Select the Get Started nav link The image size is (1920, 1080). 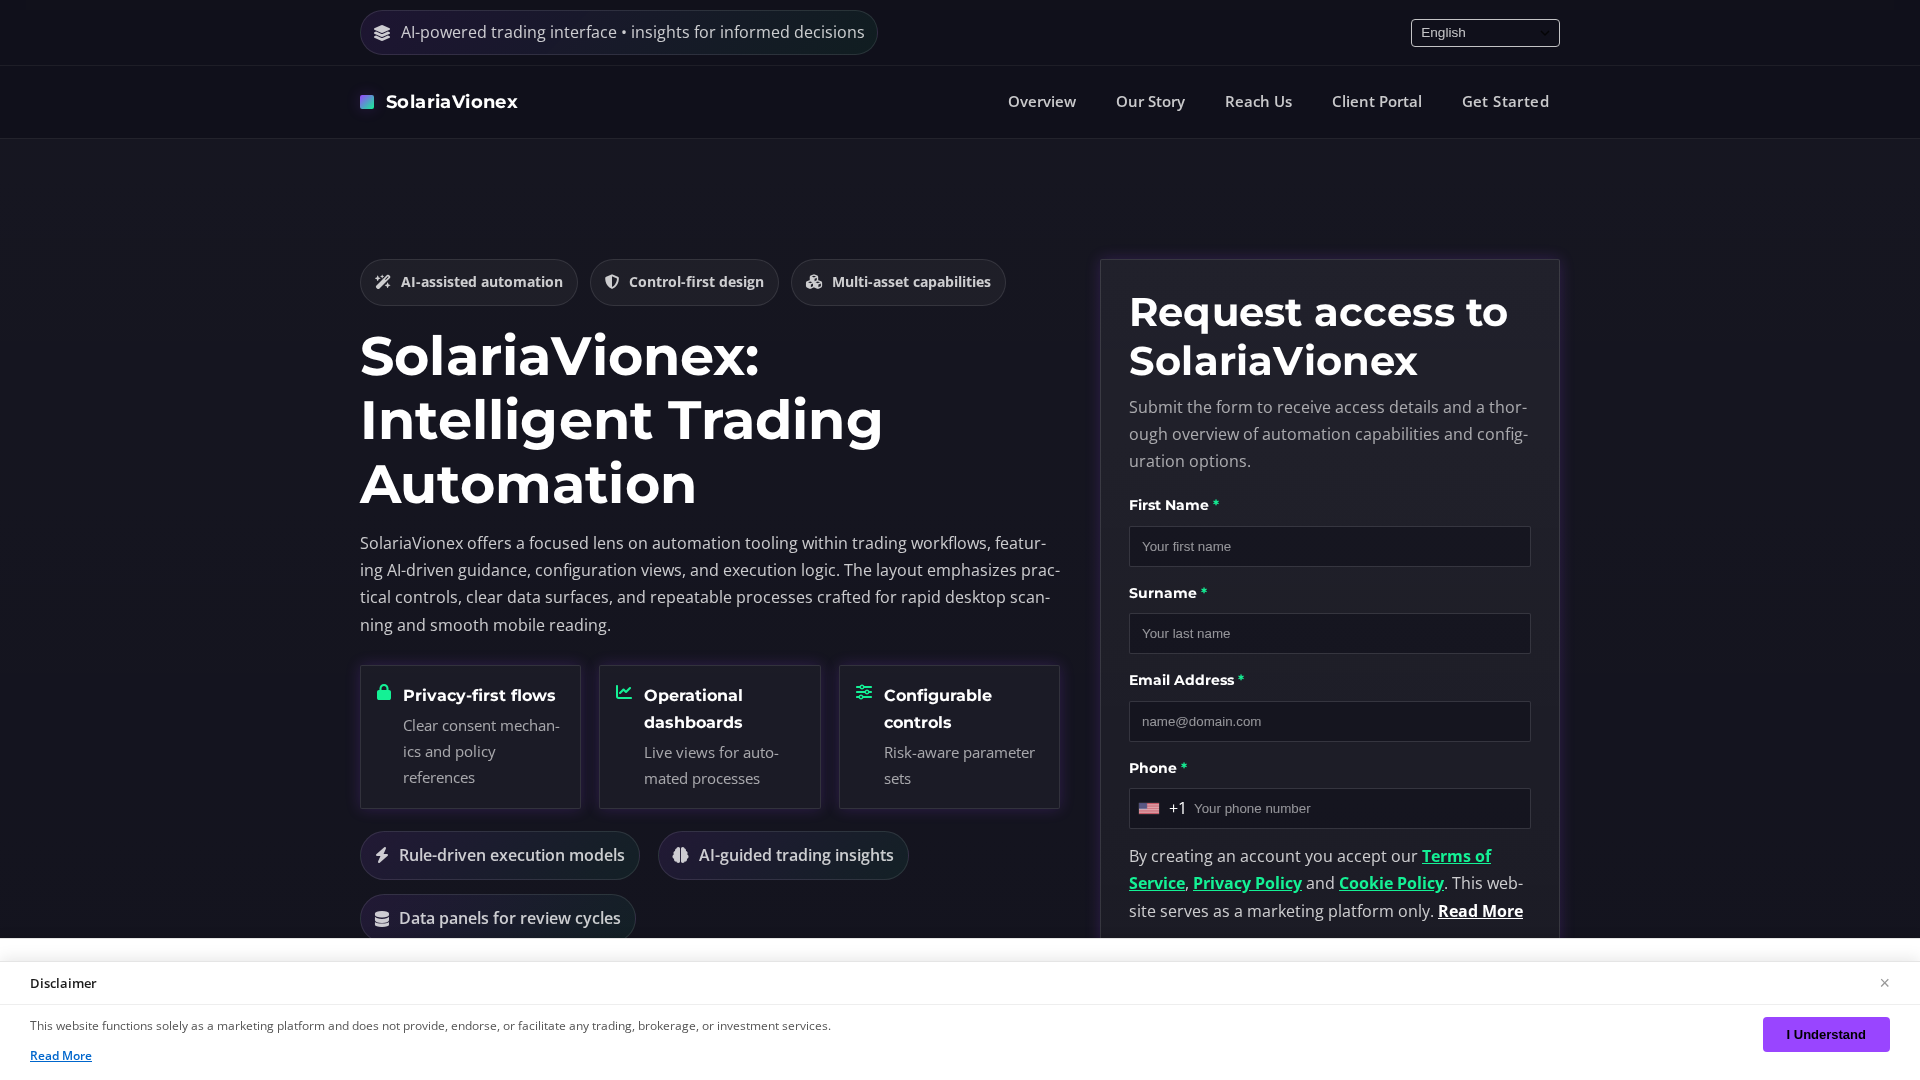point(1505,101)
